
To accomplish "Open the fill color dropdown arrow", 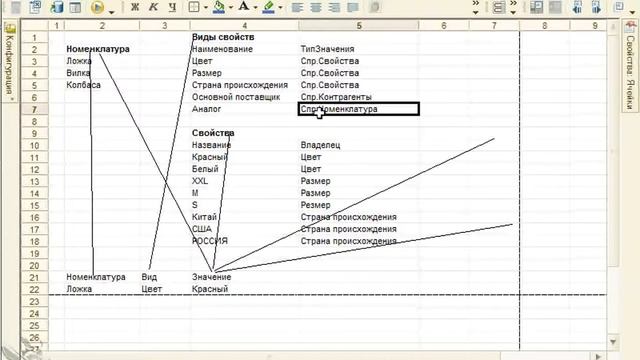I will pos(231,8).
